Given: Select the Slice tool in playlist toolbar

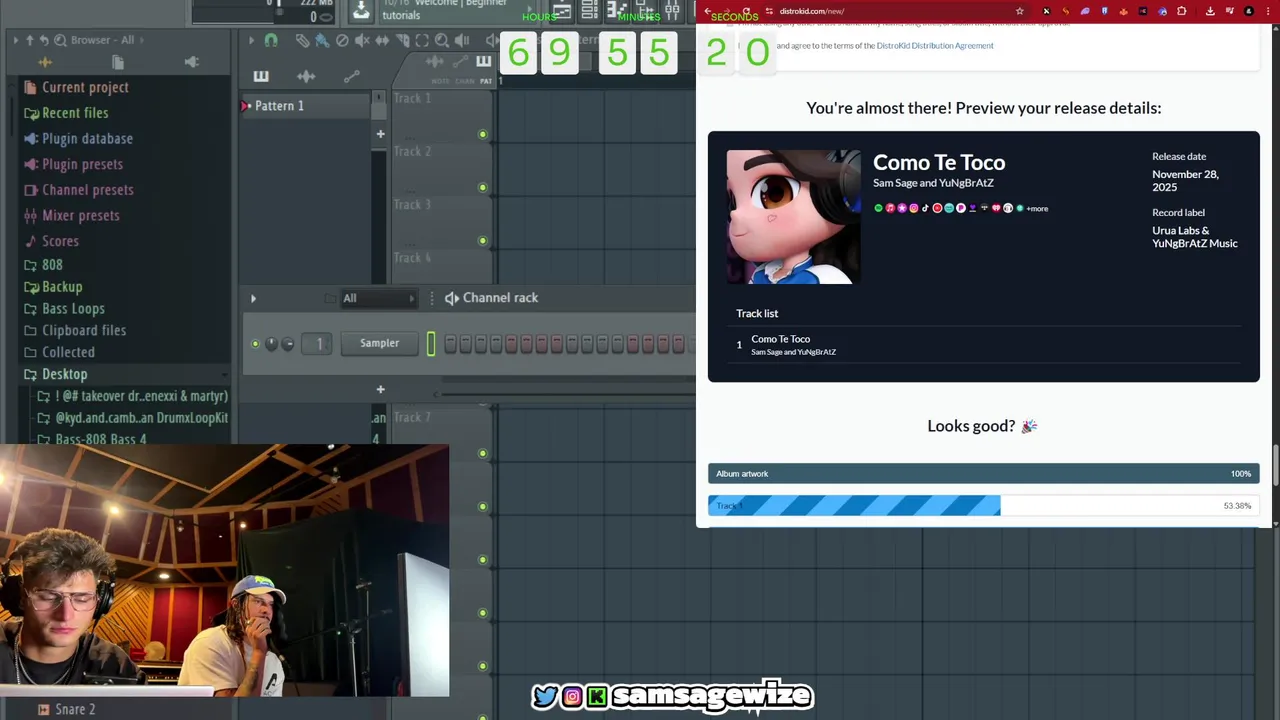Looking at the screenshot, I should click(x=402, y=40).
